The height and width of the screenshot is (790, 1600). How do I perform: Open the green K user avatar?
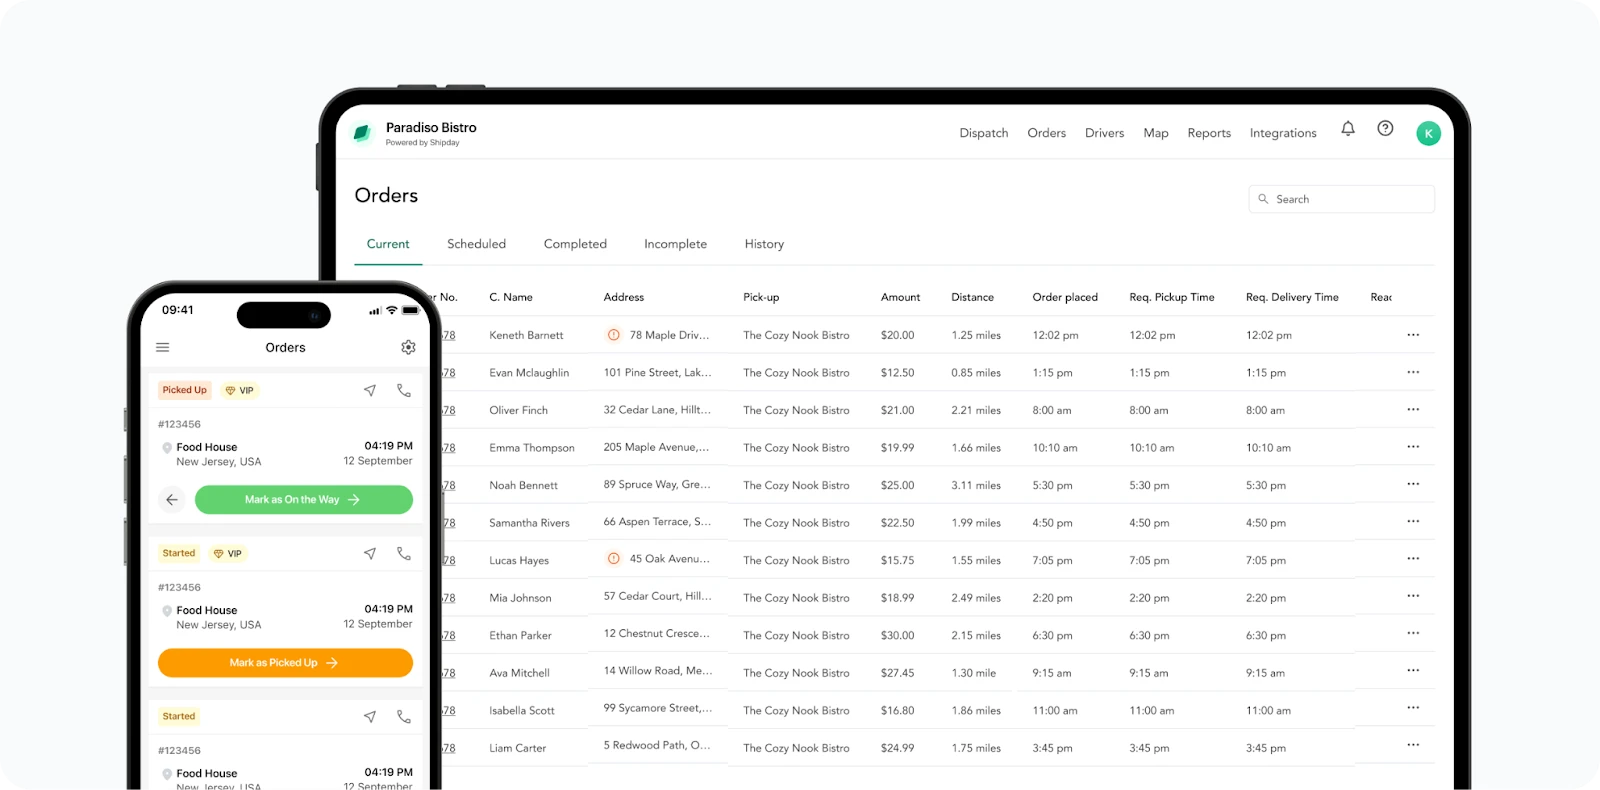click(x=1429, y=133)
